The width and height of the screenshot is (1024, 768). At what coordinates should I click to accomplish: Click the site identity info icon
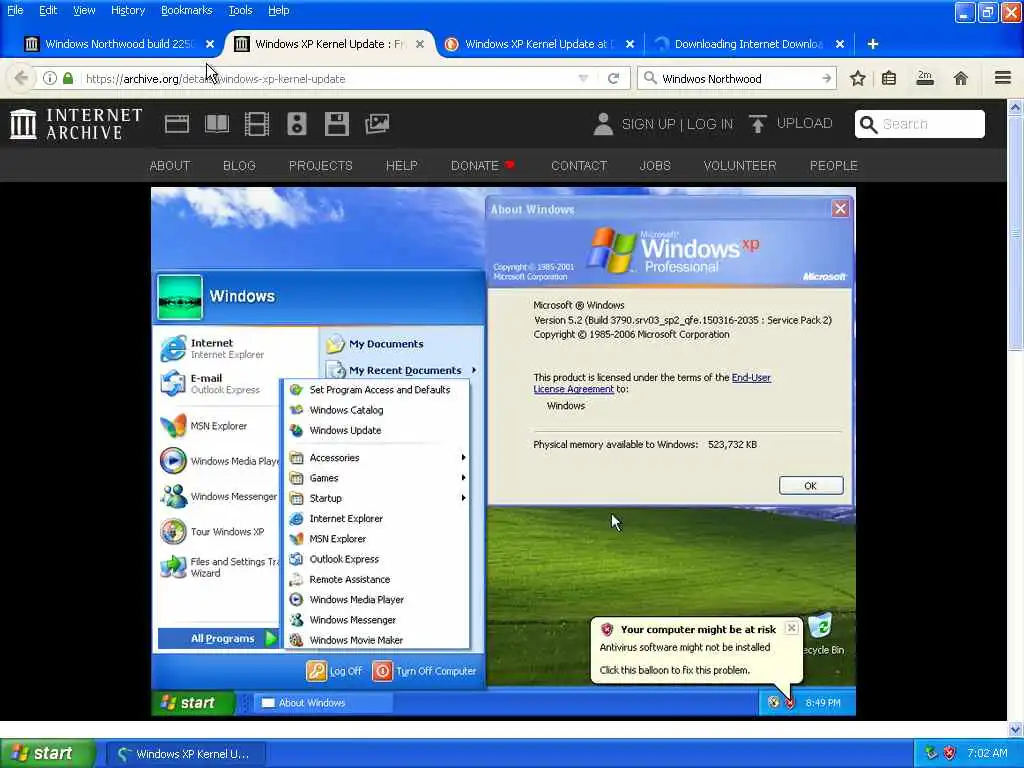[x=50, y=78]
